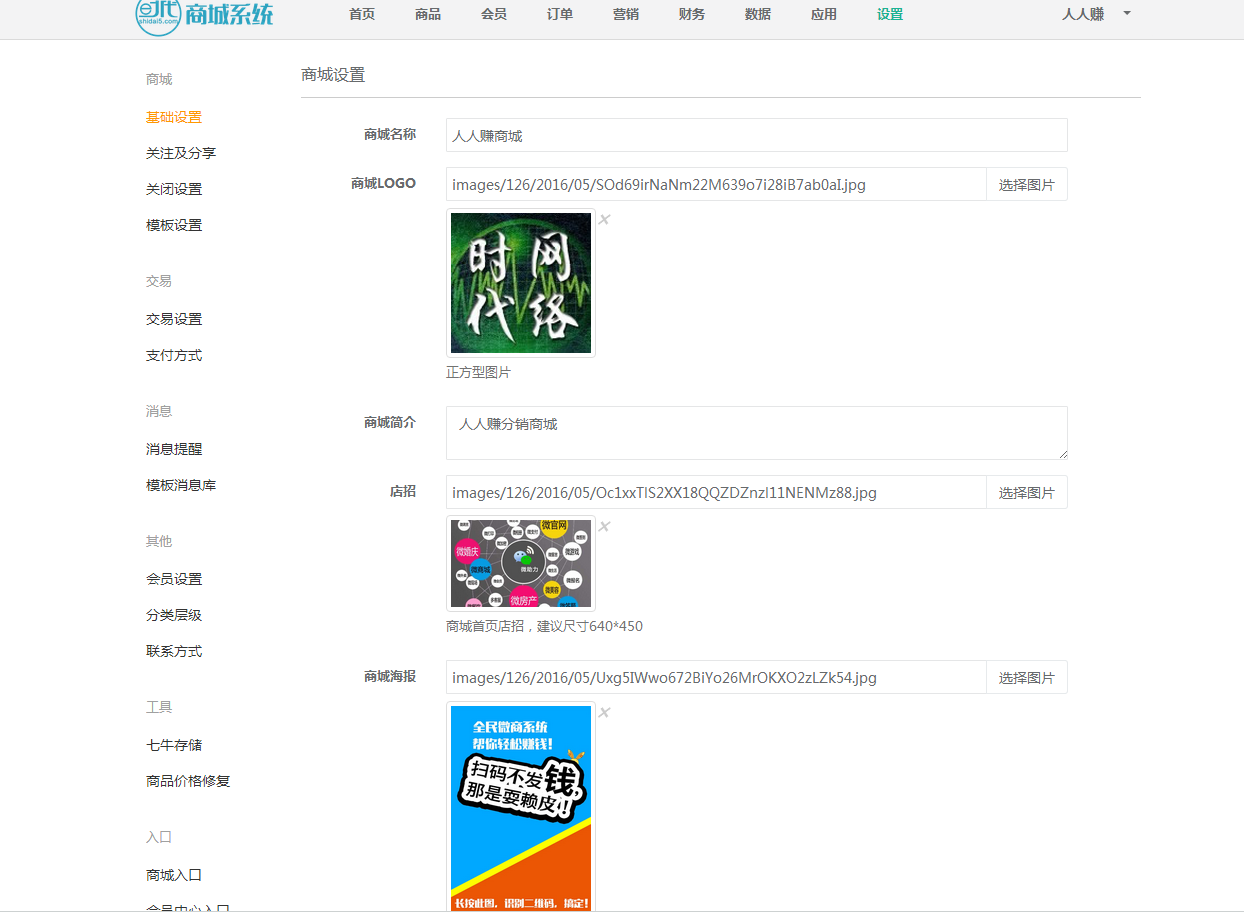
Task: Click 选择图片 button for 店招
Action: pos(1026,493)
